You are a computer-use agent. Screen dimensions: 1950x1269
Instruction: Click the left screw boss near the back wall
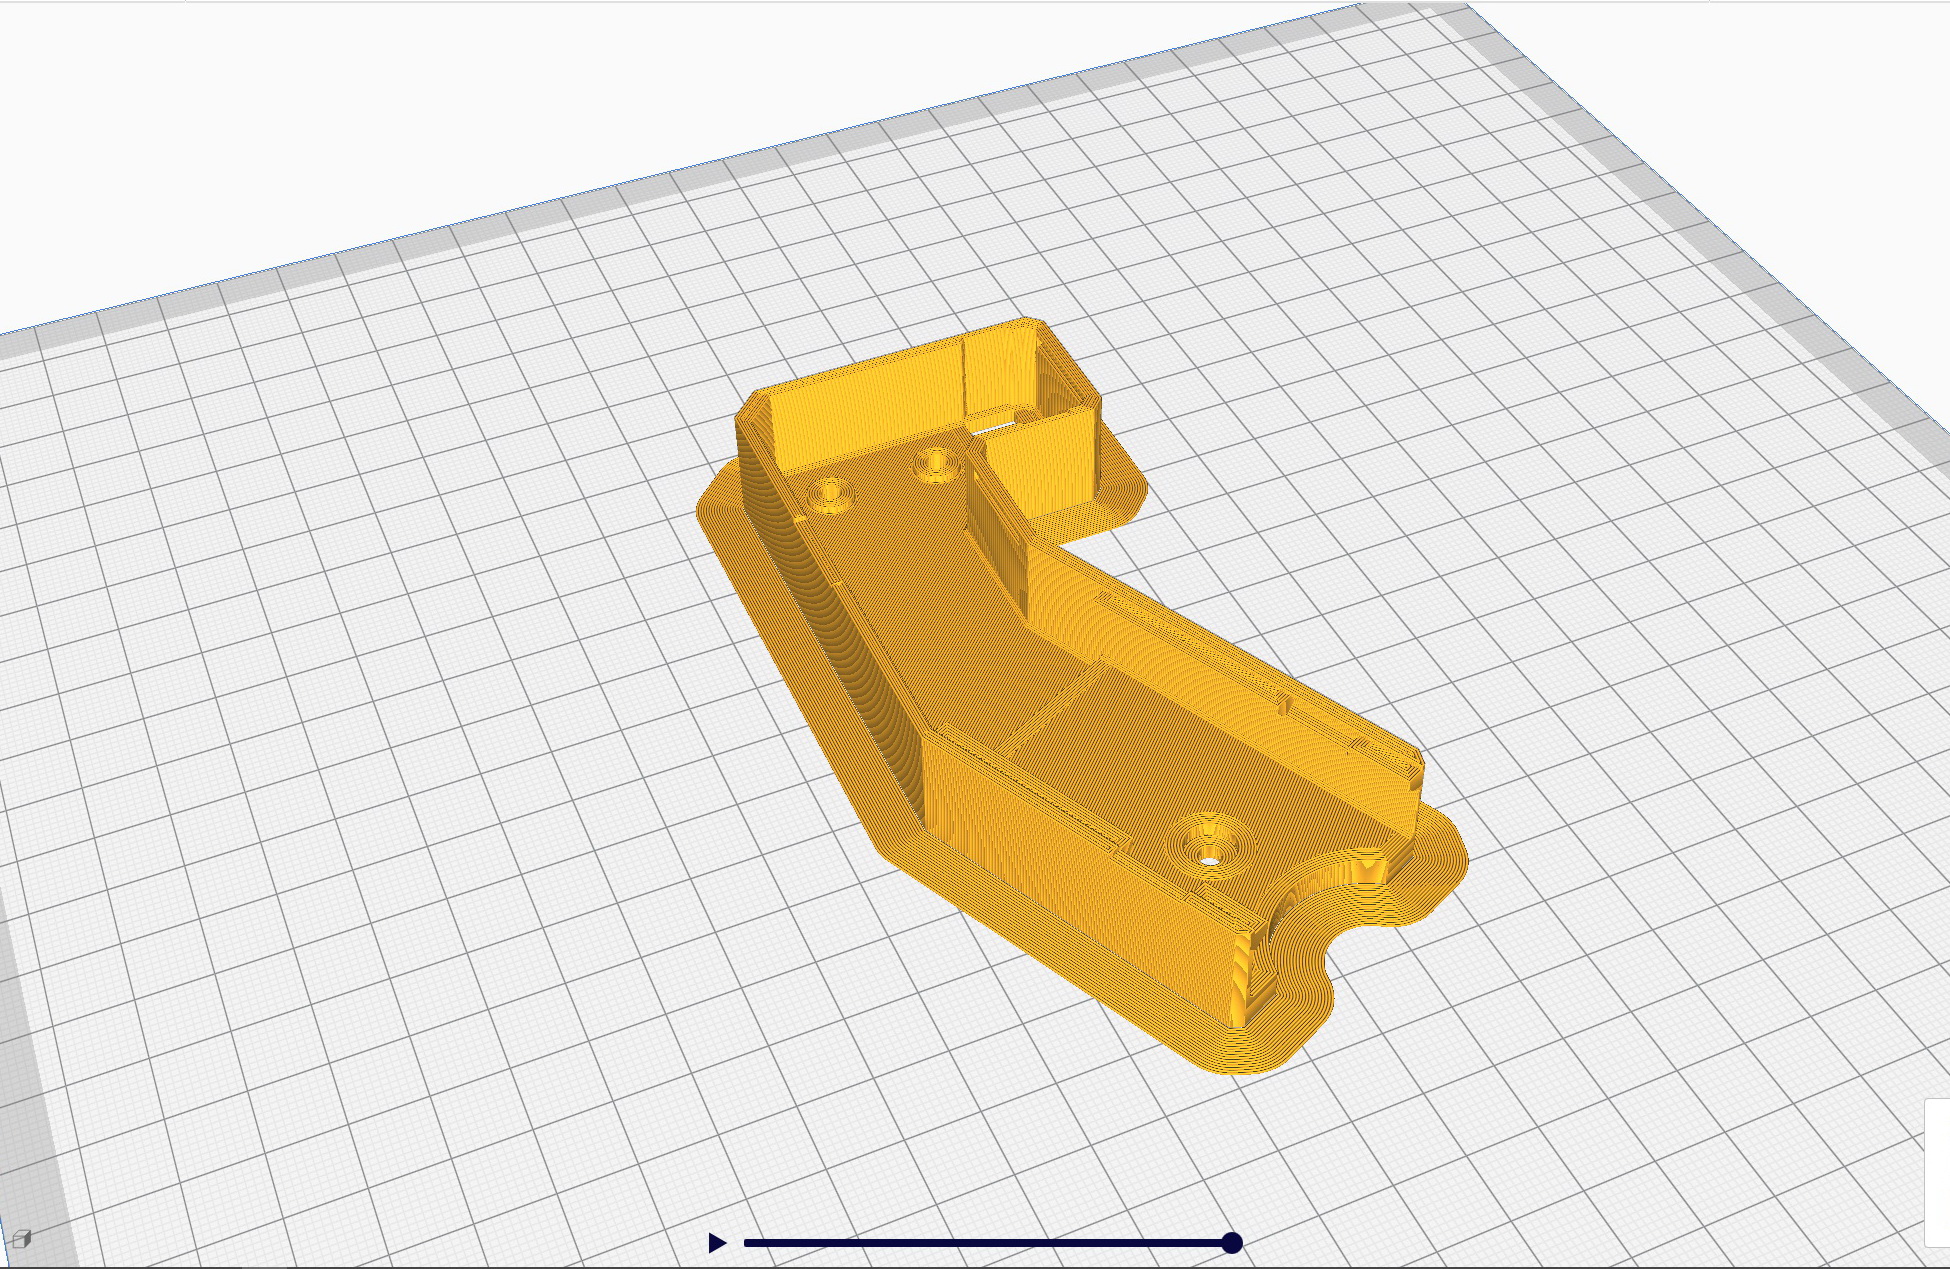click(830, 494)
